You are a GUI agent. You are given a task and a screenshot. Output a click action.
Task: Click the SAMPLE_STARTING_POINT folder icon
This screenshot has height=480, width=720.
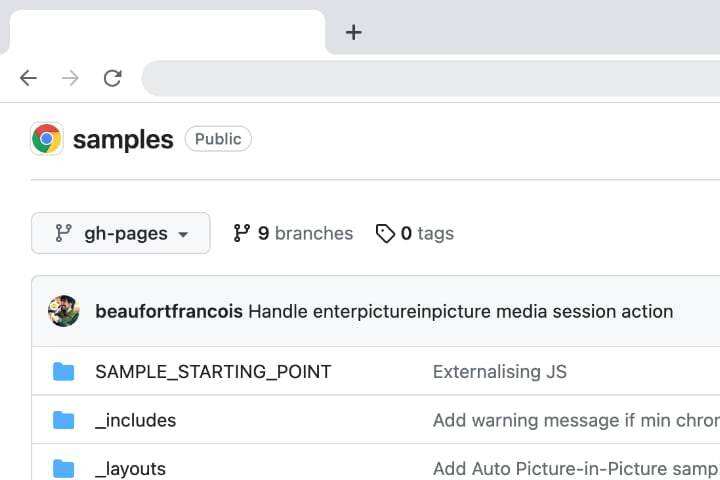click(x=64, y=372)
